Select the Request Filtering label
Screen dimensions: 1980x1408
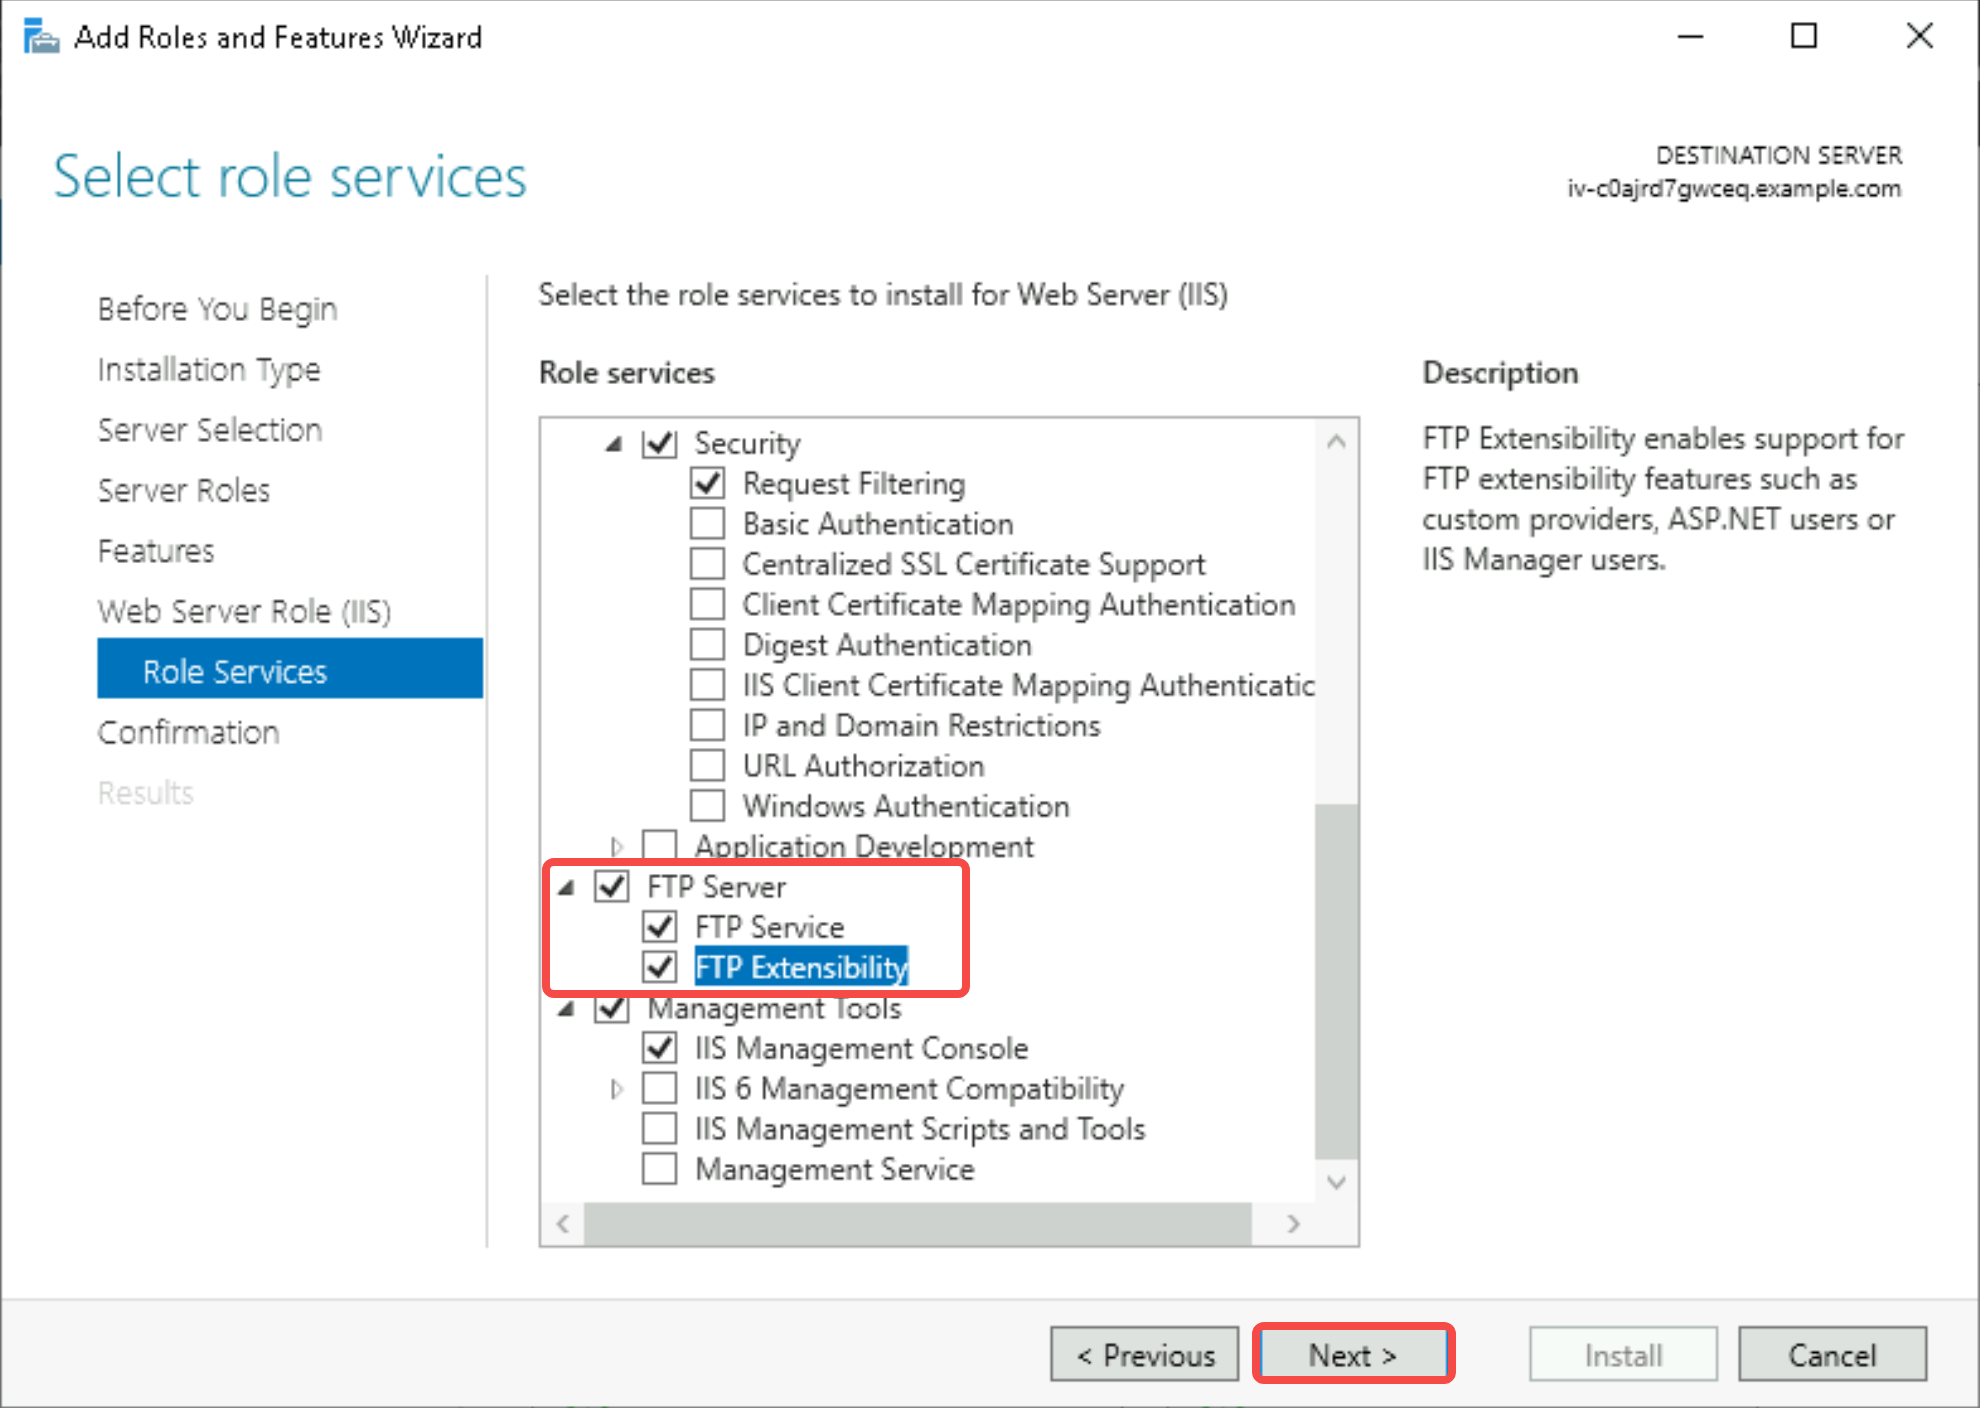[854, 484]
